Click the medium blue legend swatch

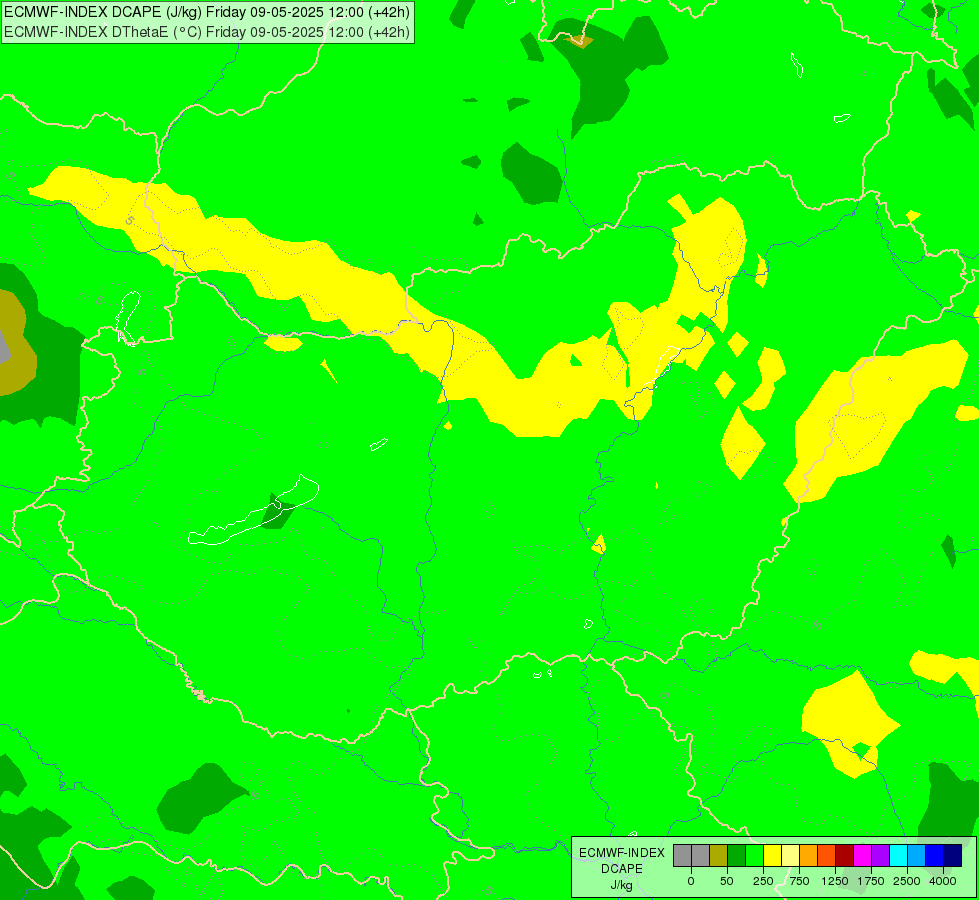[935, 855]
